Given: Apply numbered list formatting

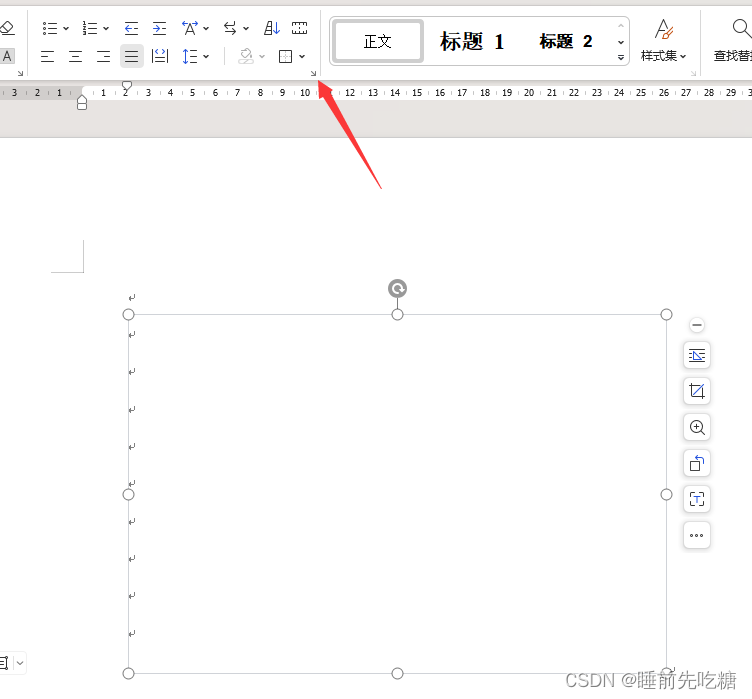Looking at the screenshot, I should [90, 28].
